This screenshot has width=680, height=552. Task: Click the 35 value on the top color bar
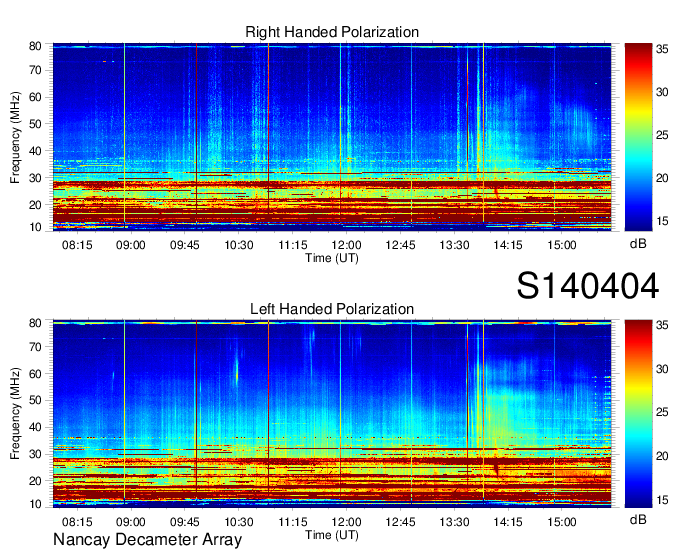(662, 49)
